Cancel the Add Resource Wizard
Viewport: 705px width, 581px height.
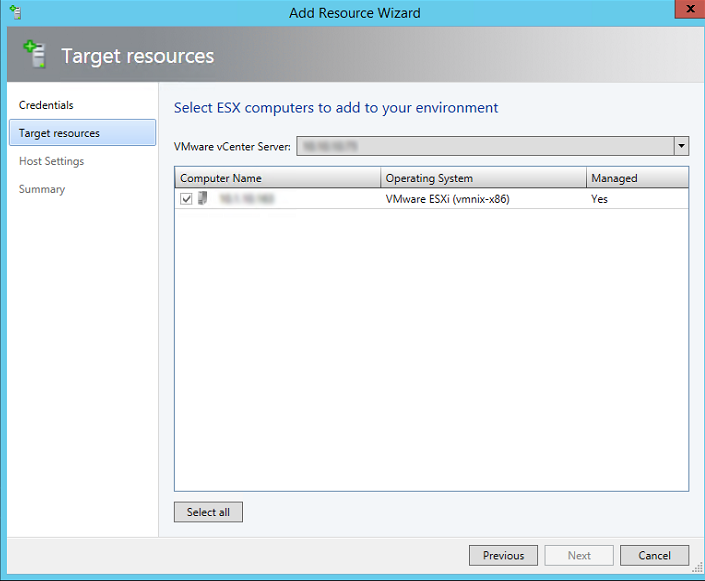[x=654, y=555]
